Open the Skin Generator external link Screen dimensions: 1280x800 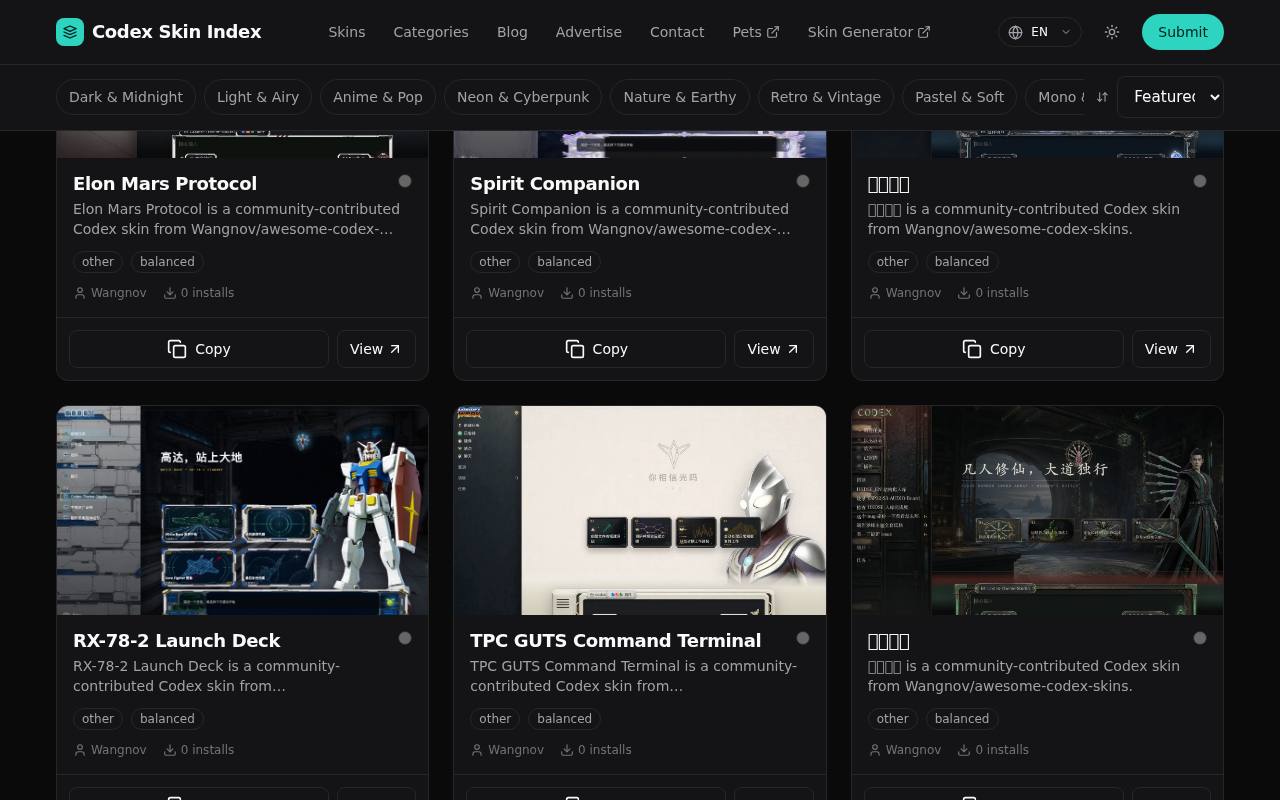click(869, 32)
